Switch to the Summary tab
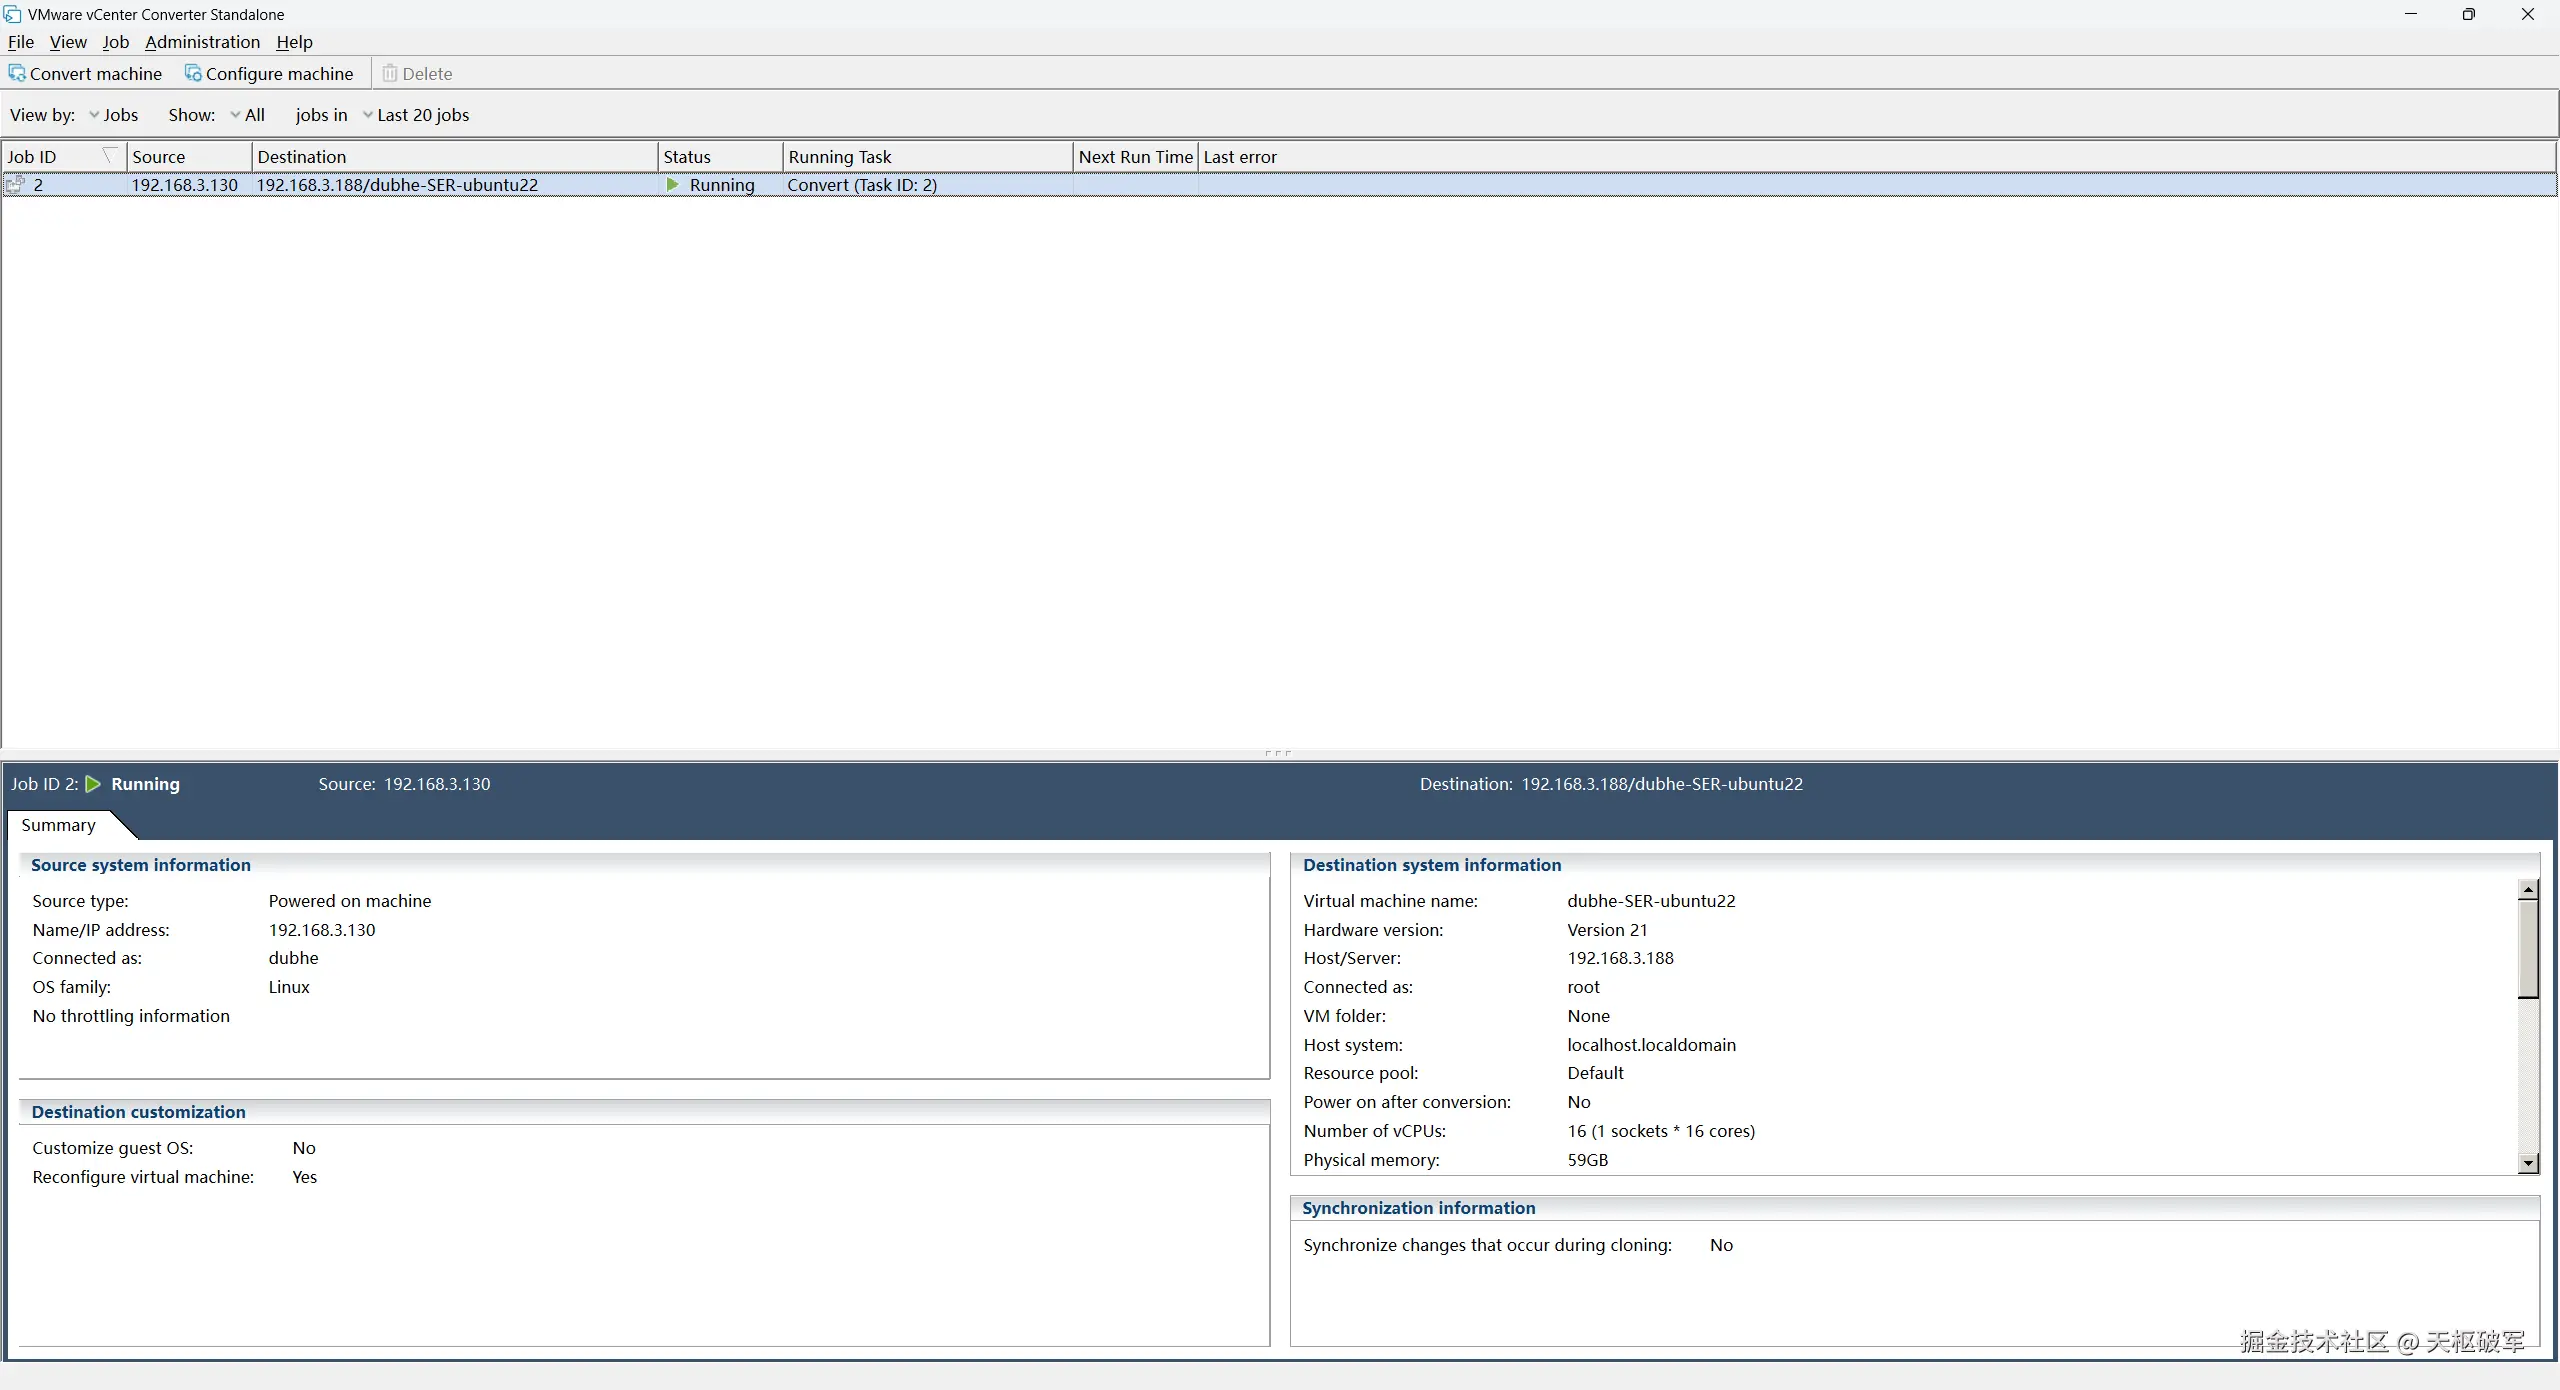This screenshot has height=1390, width=2560. pos(58,825)
